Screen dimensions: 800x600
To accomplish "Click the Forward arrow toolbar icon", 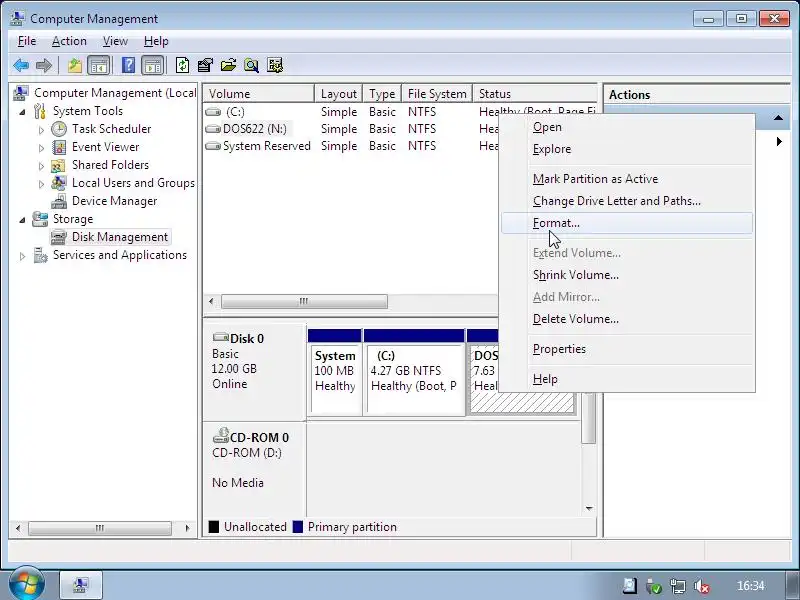I will pyautogui.click(x=44, y=65).
